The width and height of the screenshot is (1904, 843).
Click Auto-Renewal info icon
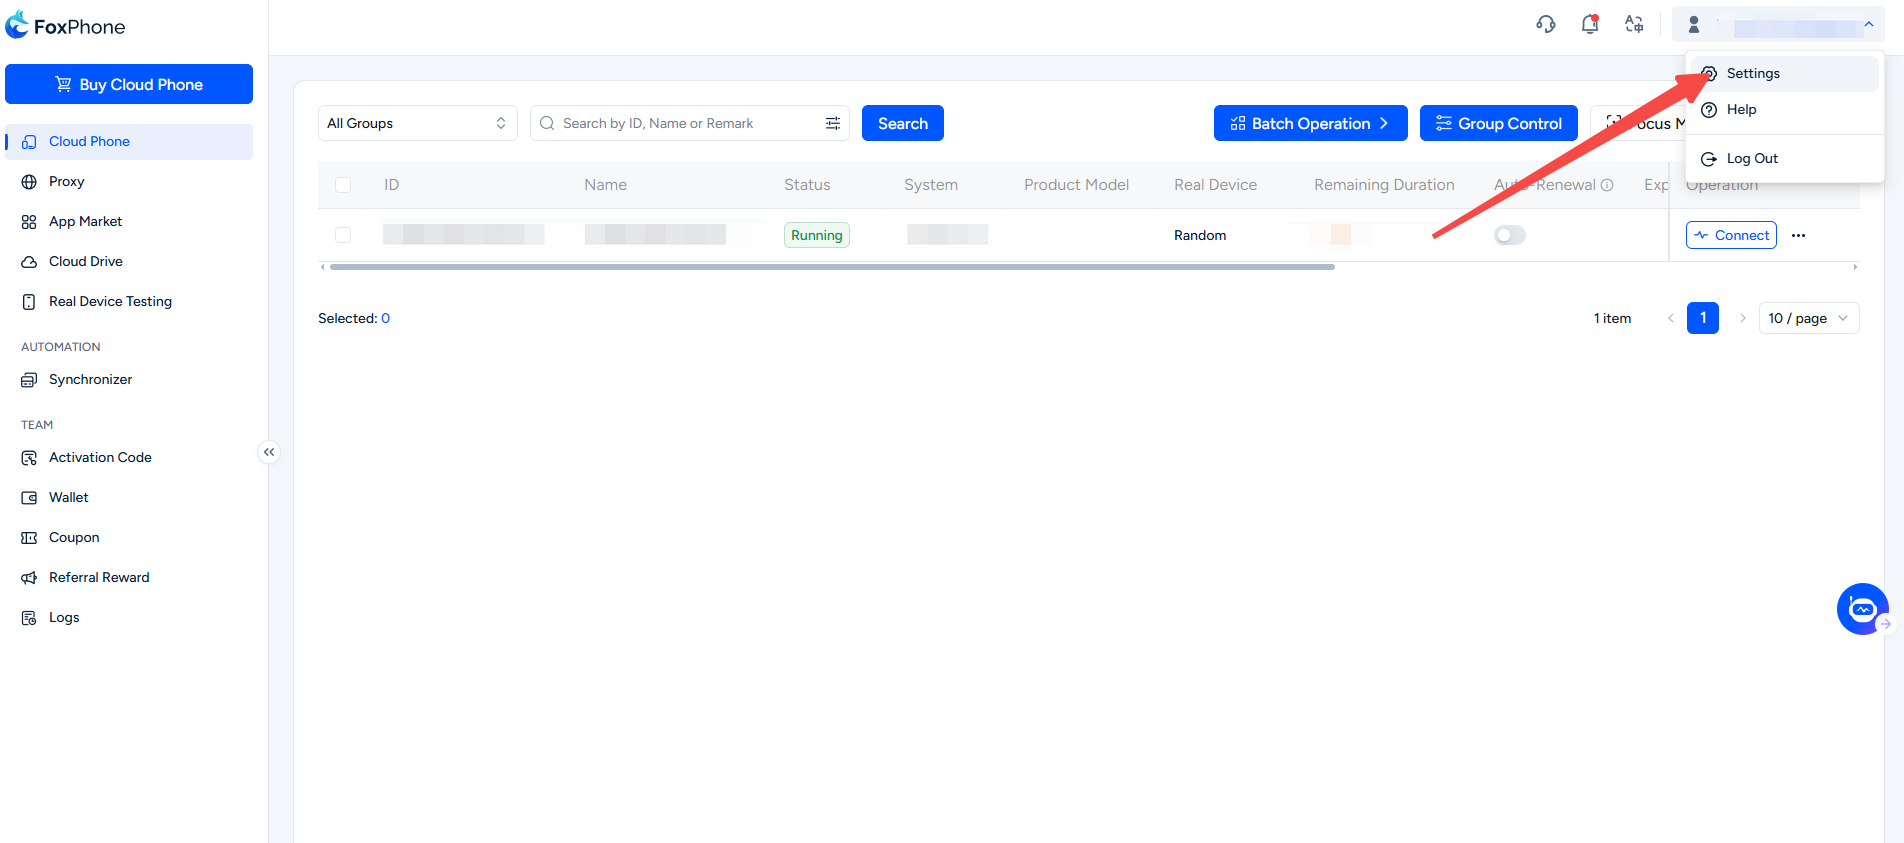point(1607,185)
